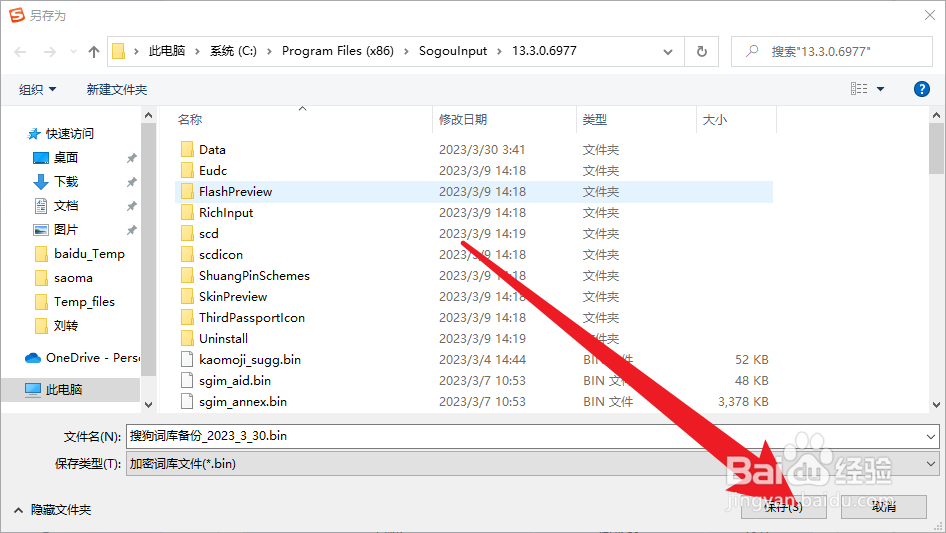Select the Eudc folder
The width and height of the screenshot is (946, 533).
pos(213,170)
